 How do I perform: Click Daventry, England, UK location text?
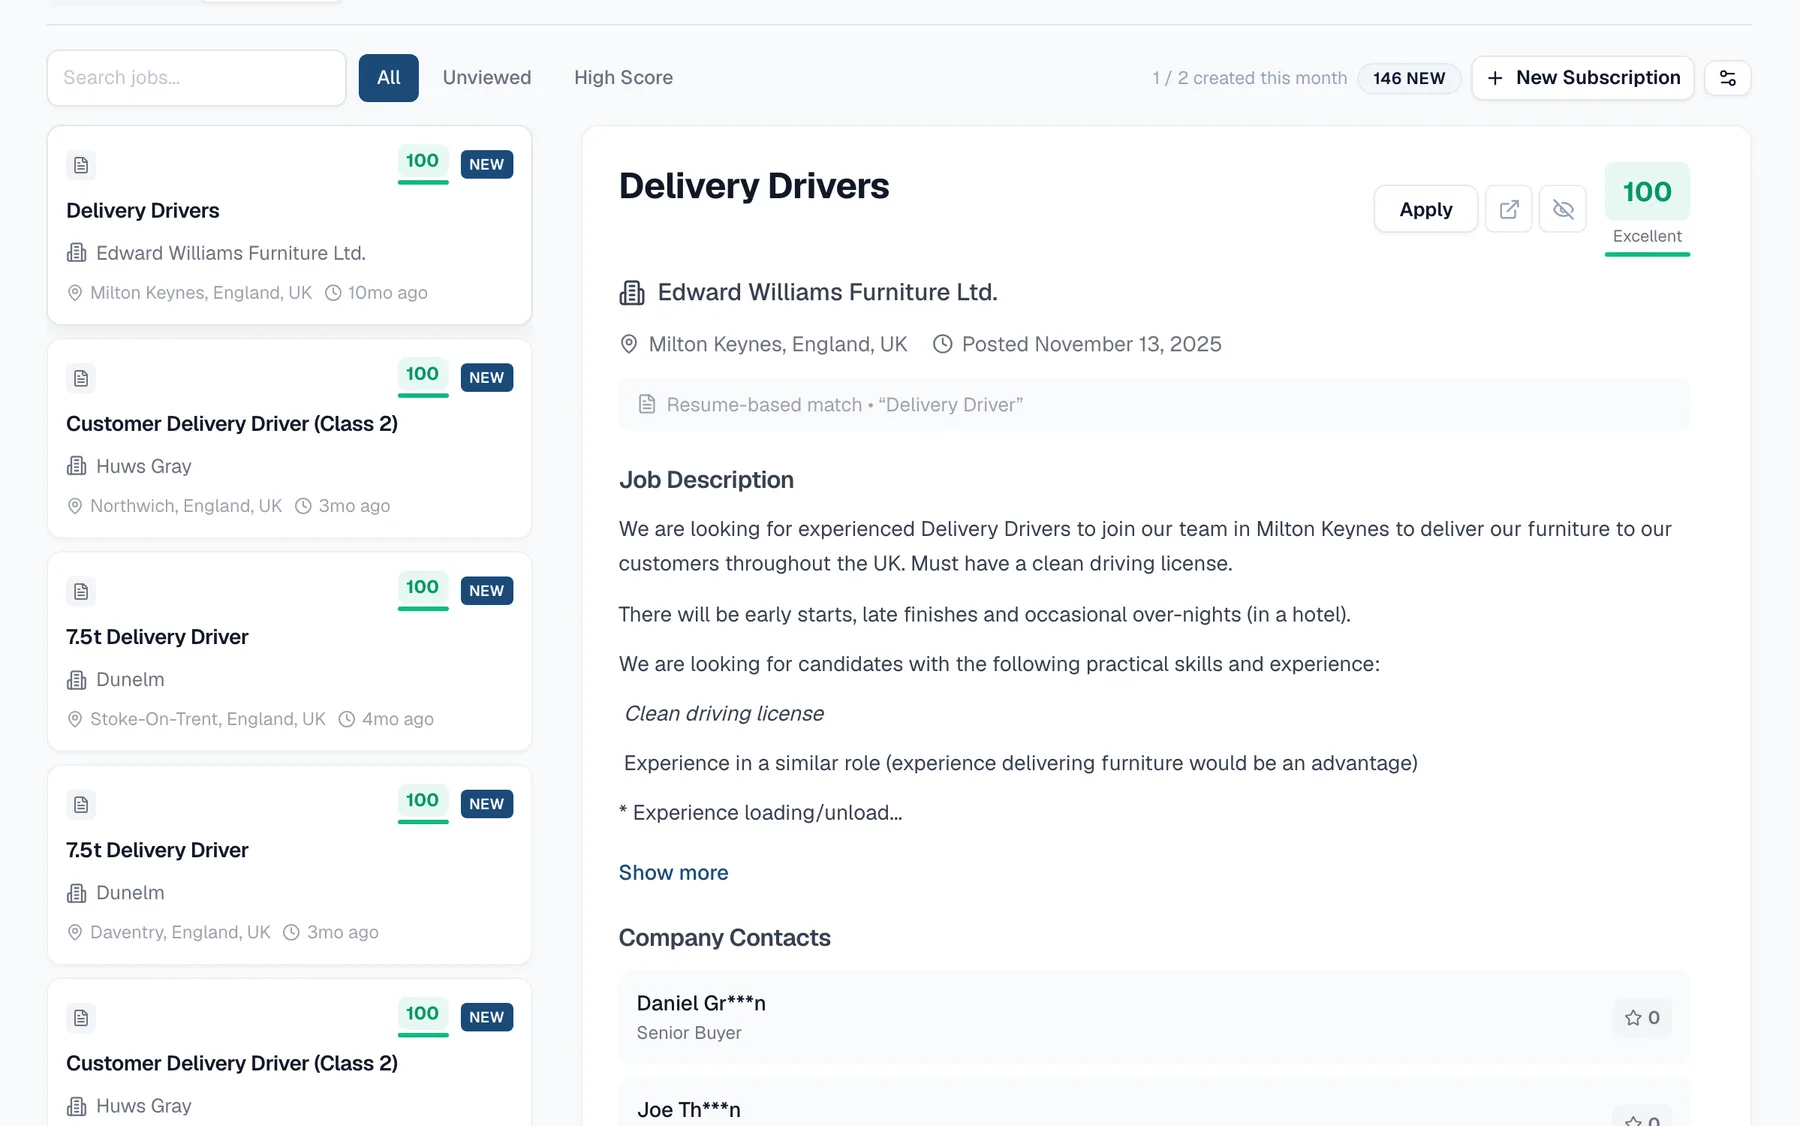[180, 932]
